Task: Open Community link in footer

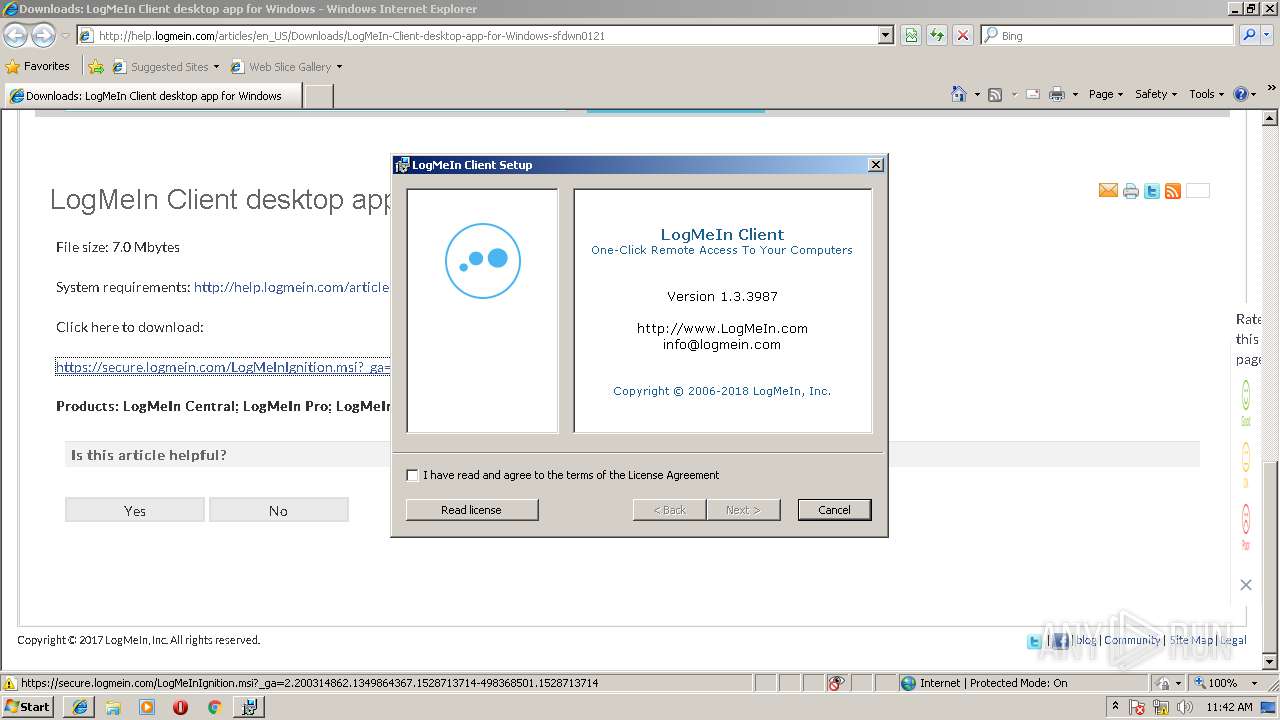Action: point(1132,640)
